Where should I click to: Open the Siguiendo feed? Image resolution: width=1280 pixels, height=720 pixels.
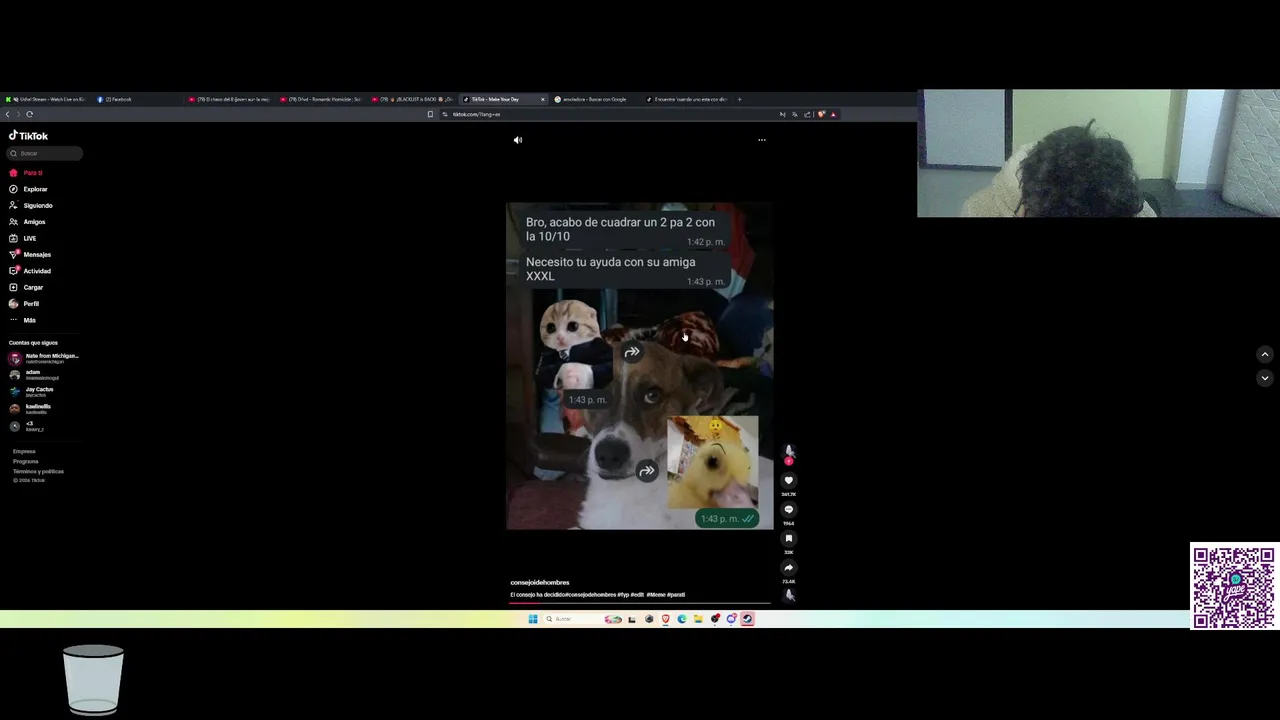pos(31,205)
